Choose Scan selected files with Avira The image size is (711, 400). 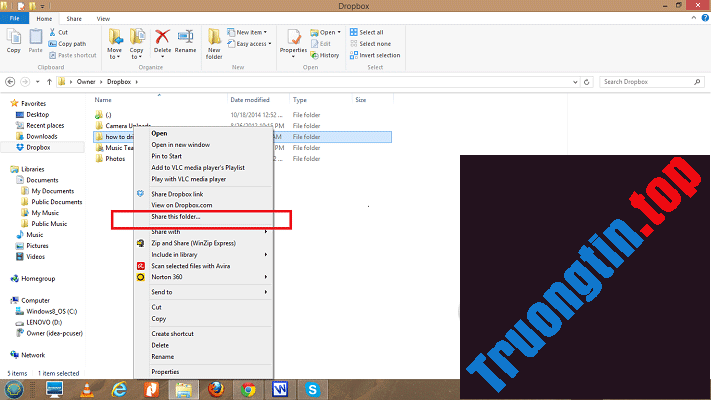(190, 266)
